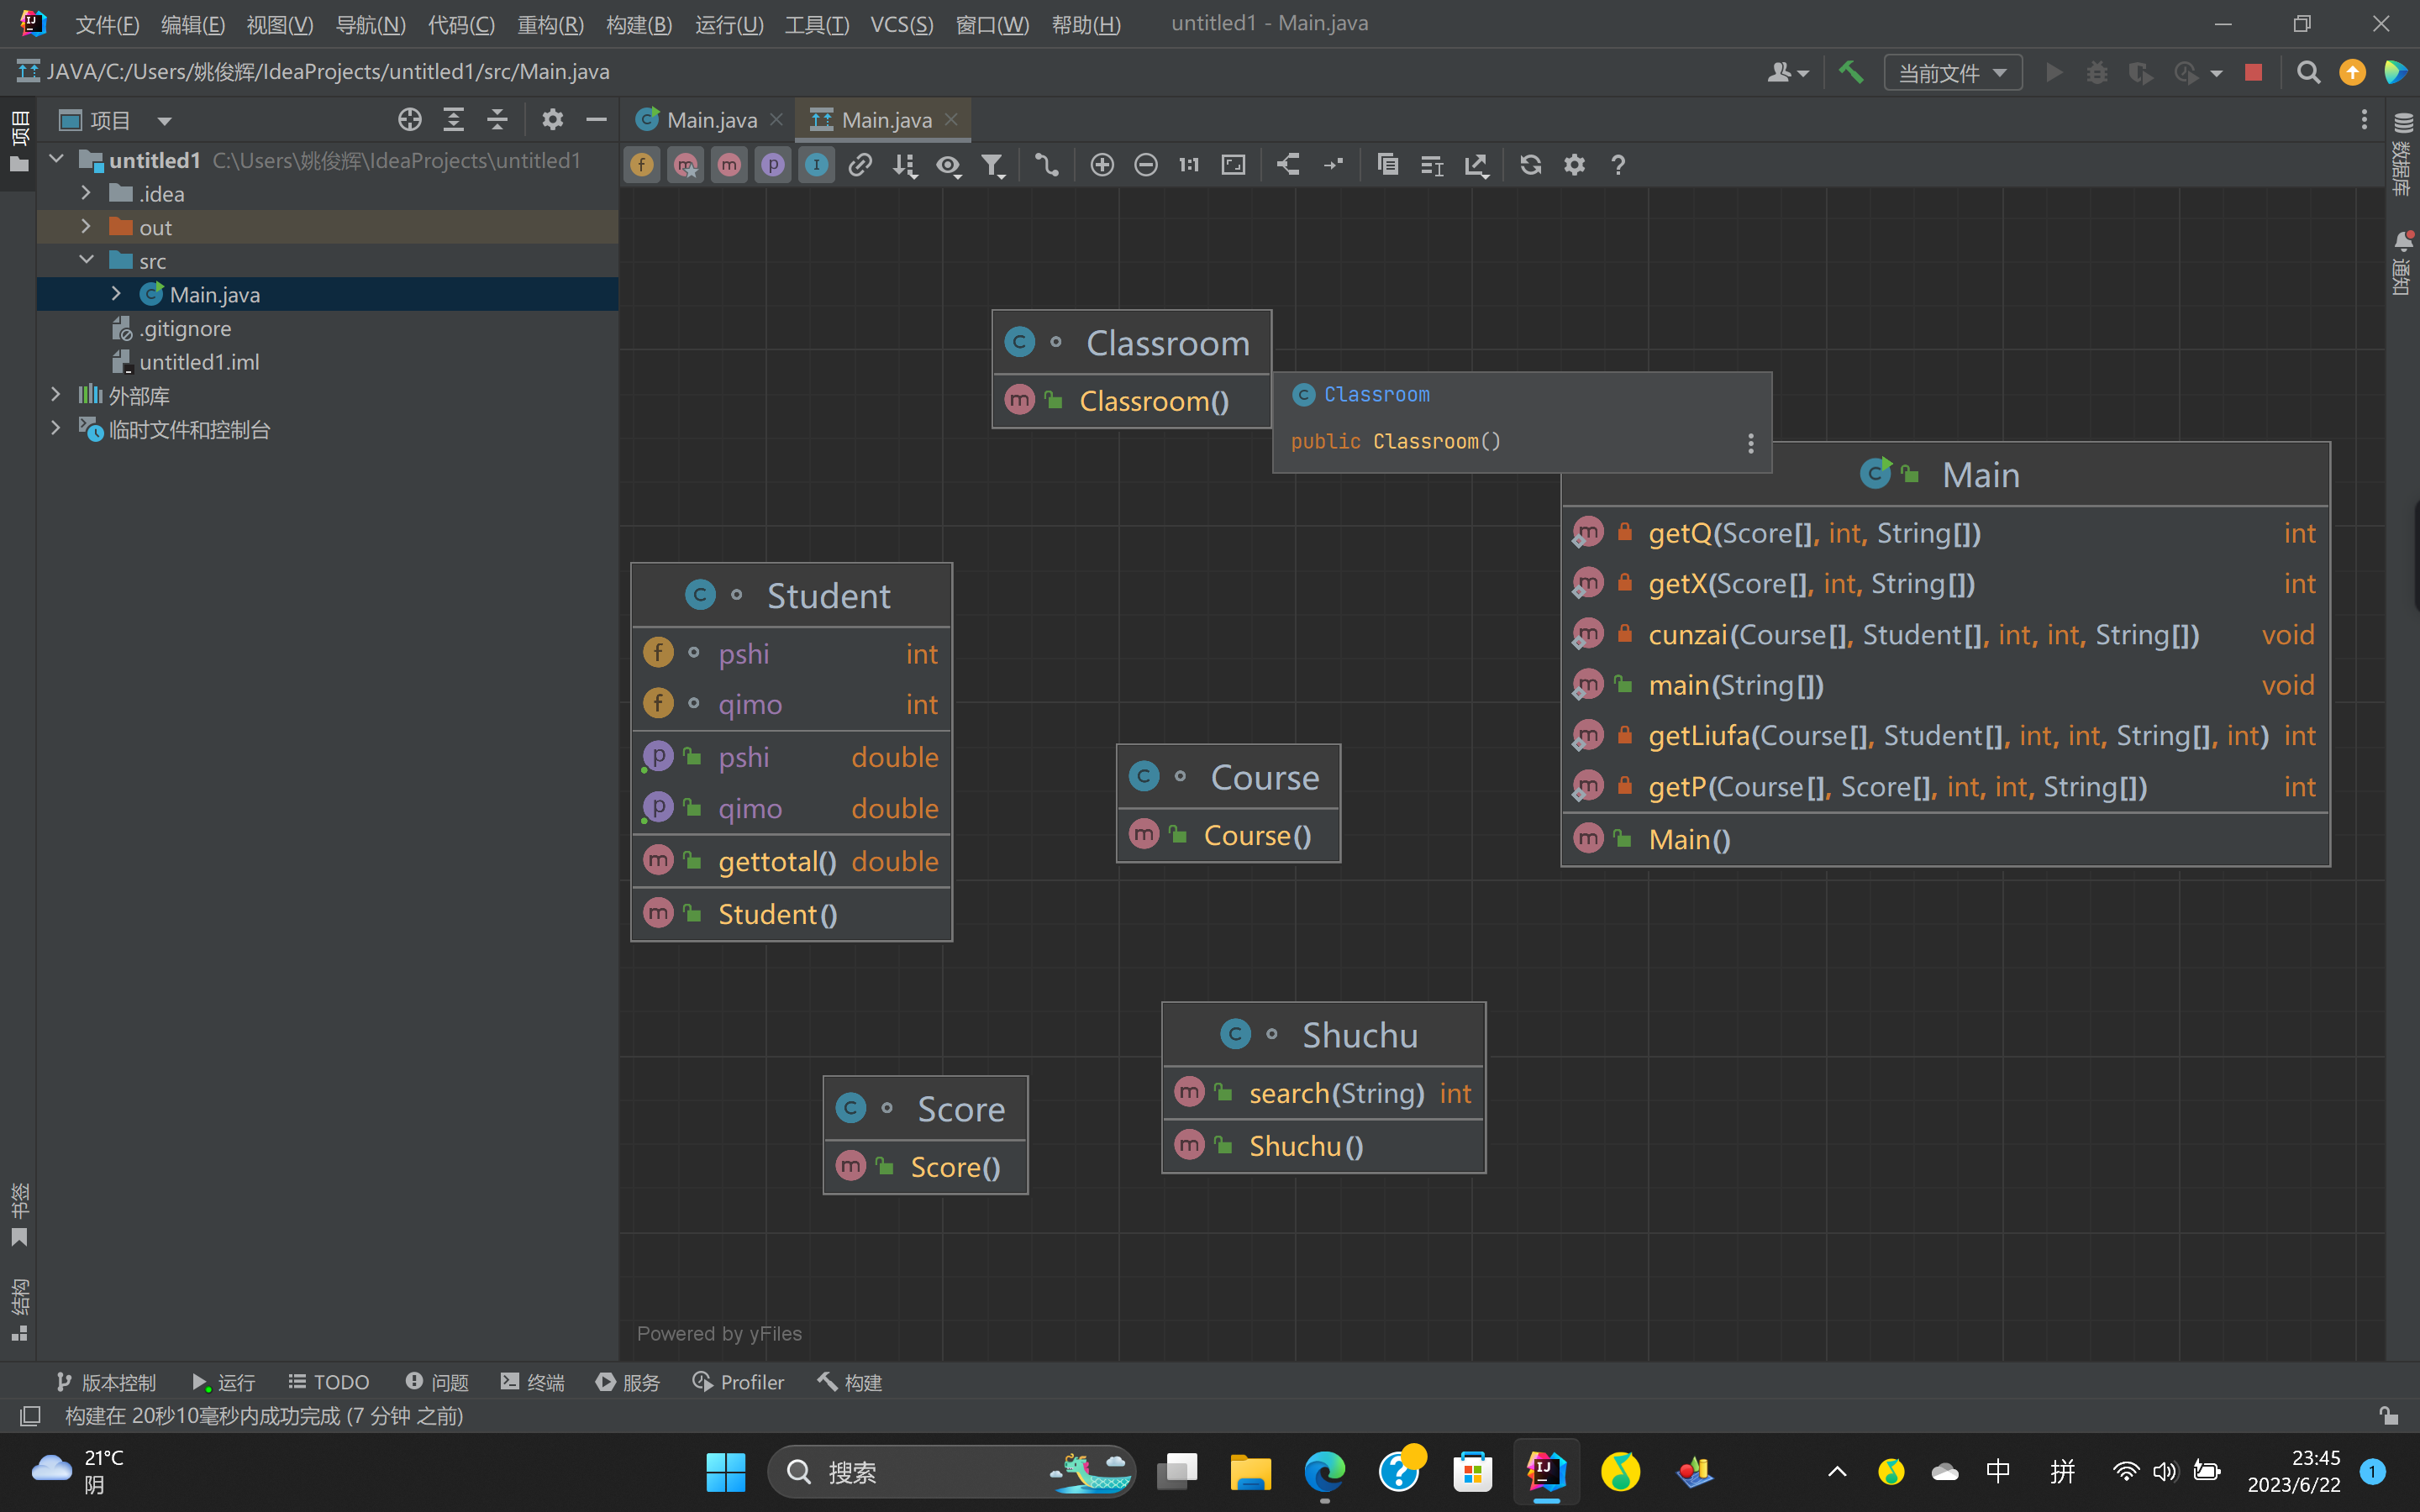Click the fit content icon in diagram toolbar

(x=1233, y=165)
